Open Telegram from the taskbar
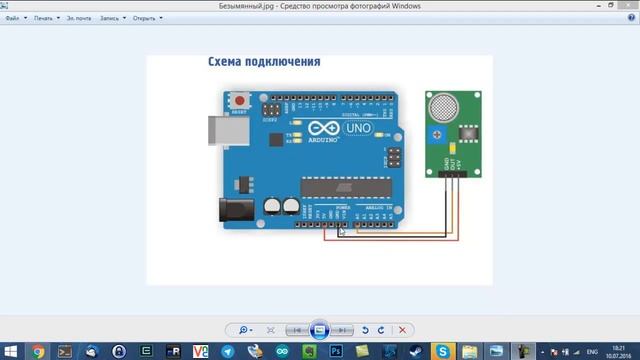Viewport: 640px width, 360px height. coord(228,351)
